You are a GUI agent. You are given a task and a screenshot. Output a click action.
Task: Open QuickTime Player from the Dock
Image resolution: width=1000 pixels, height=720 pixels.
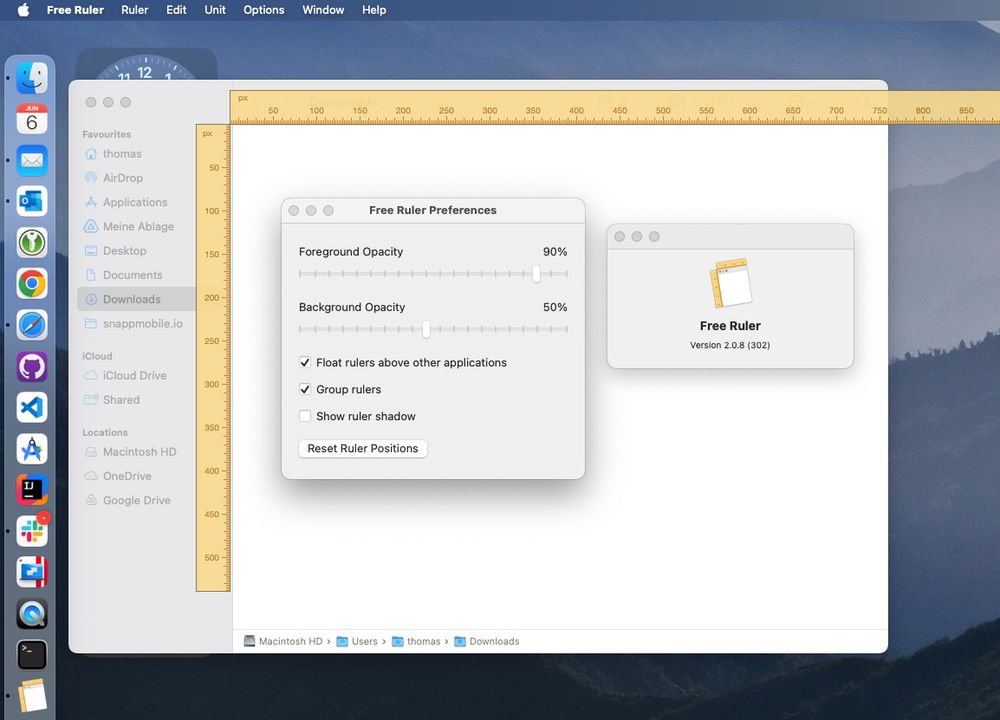pos(32,613)
